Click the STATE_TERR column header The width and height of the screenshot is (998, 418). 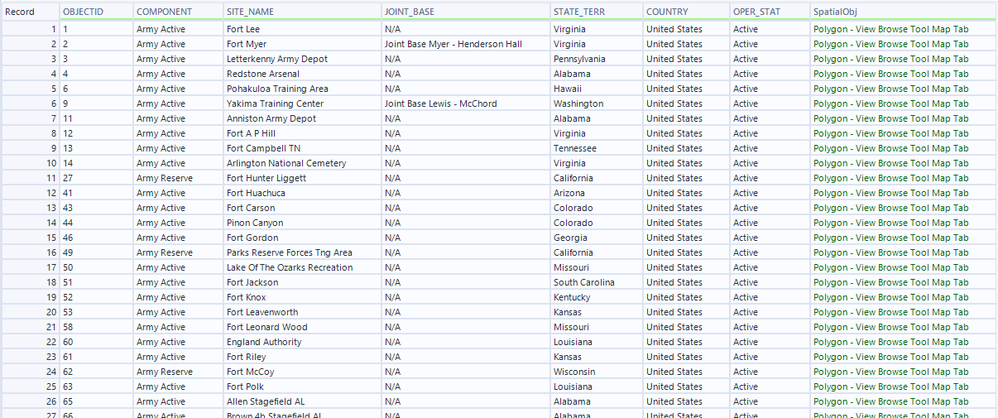click(579, 11)
